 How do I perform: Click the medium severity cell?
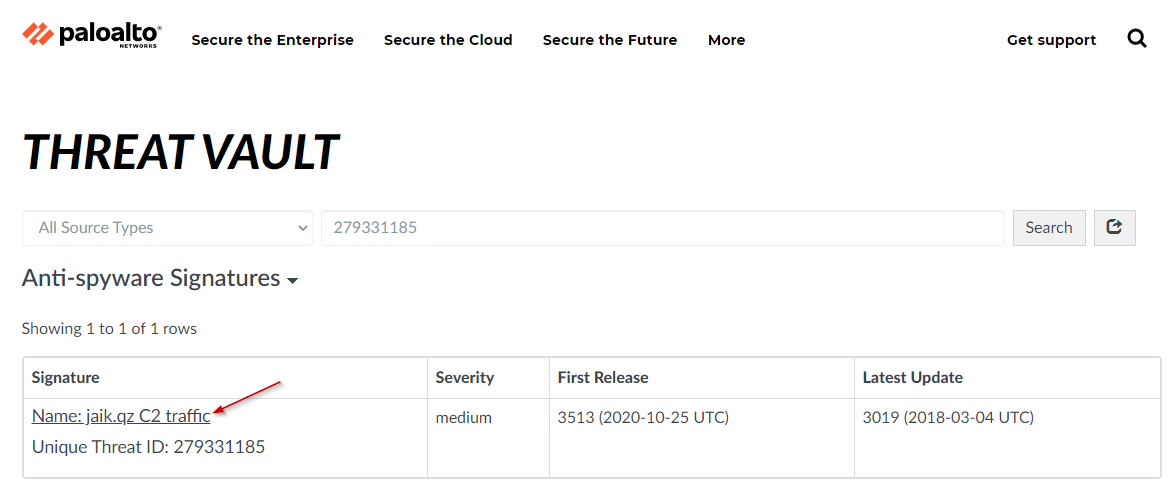click(x=463, y=417)
